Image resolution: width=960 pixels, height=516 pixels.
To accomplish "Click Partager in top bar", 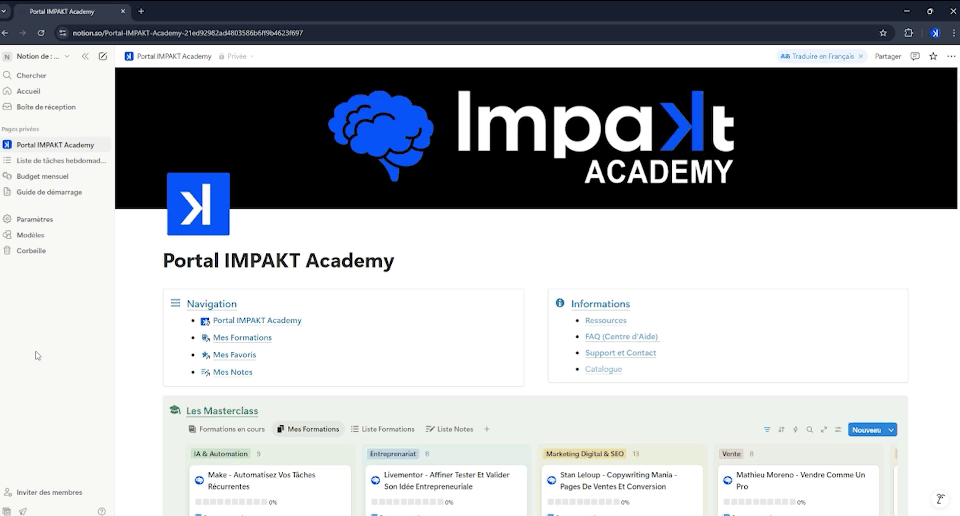I will click(x=888, y=56).
